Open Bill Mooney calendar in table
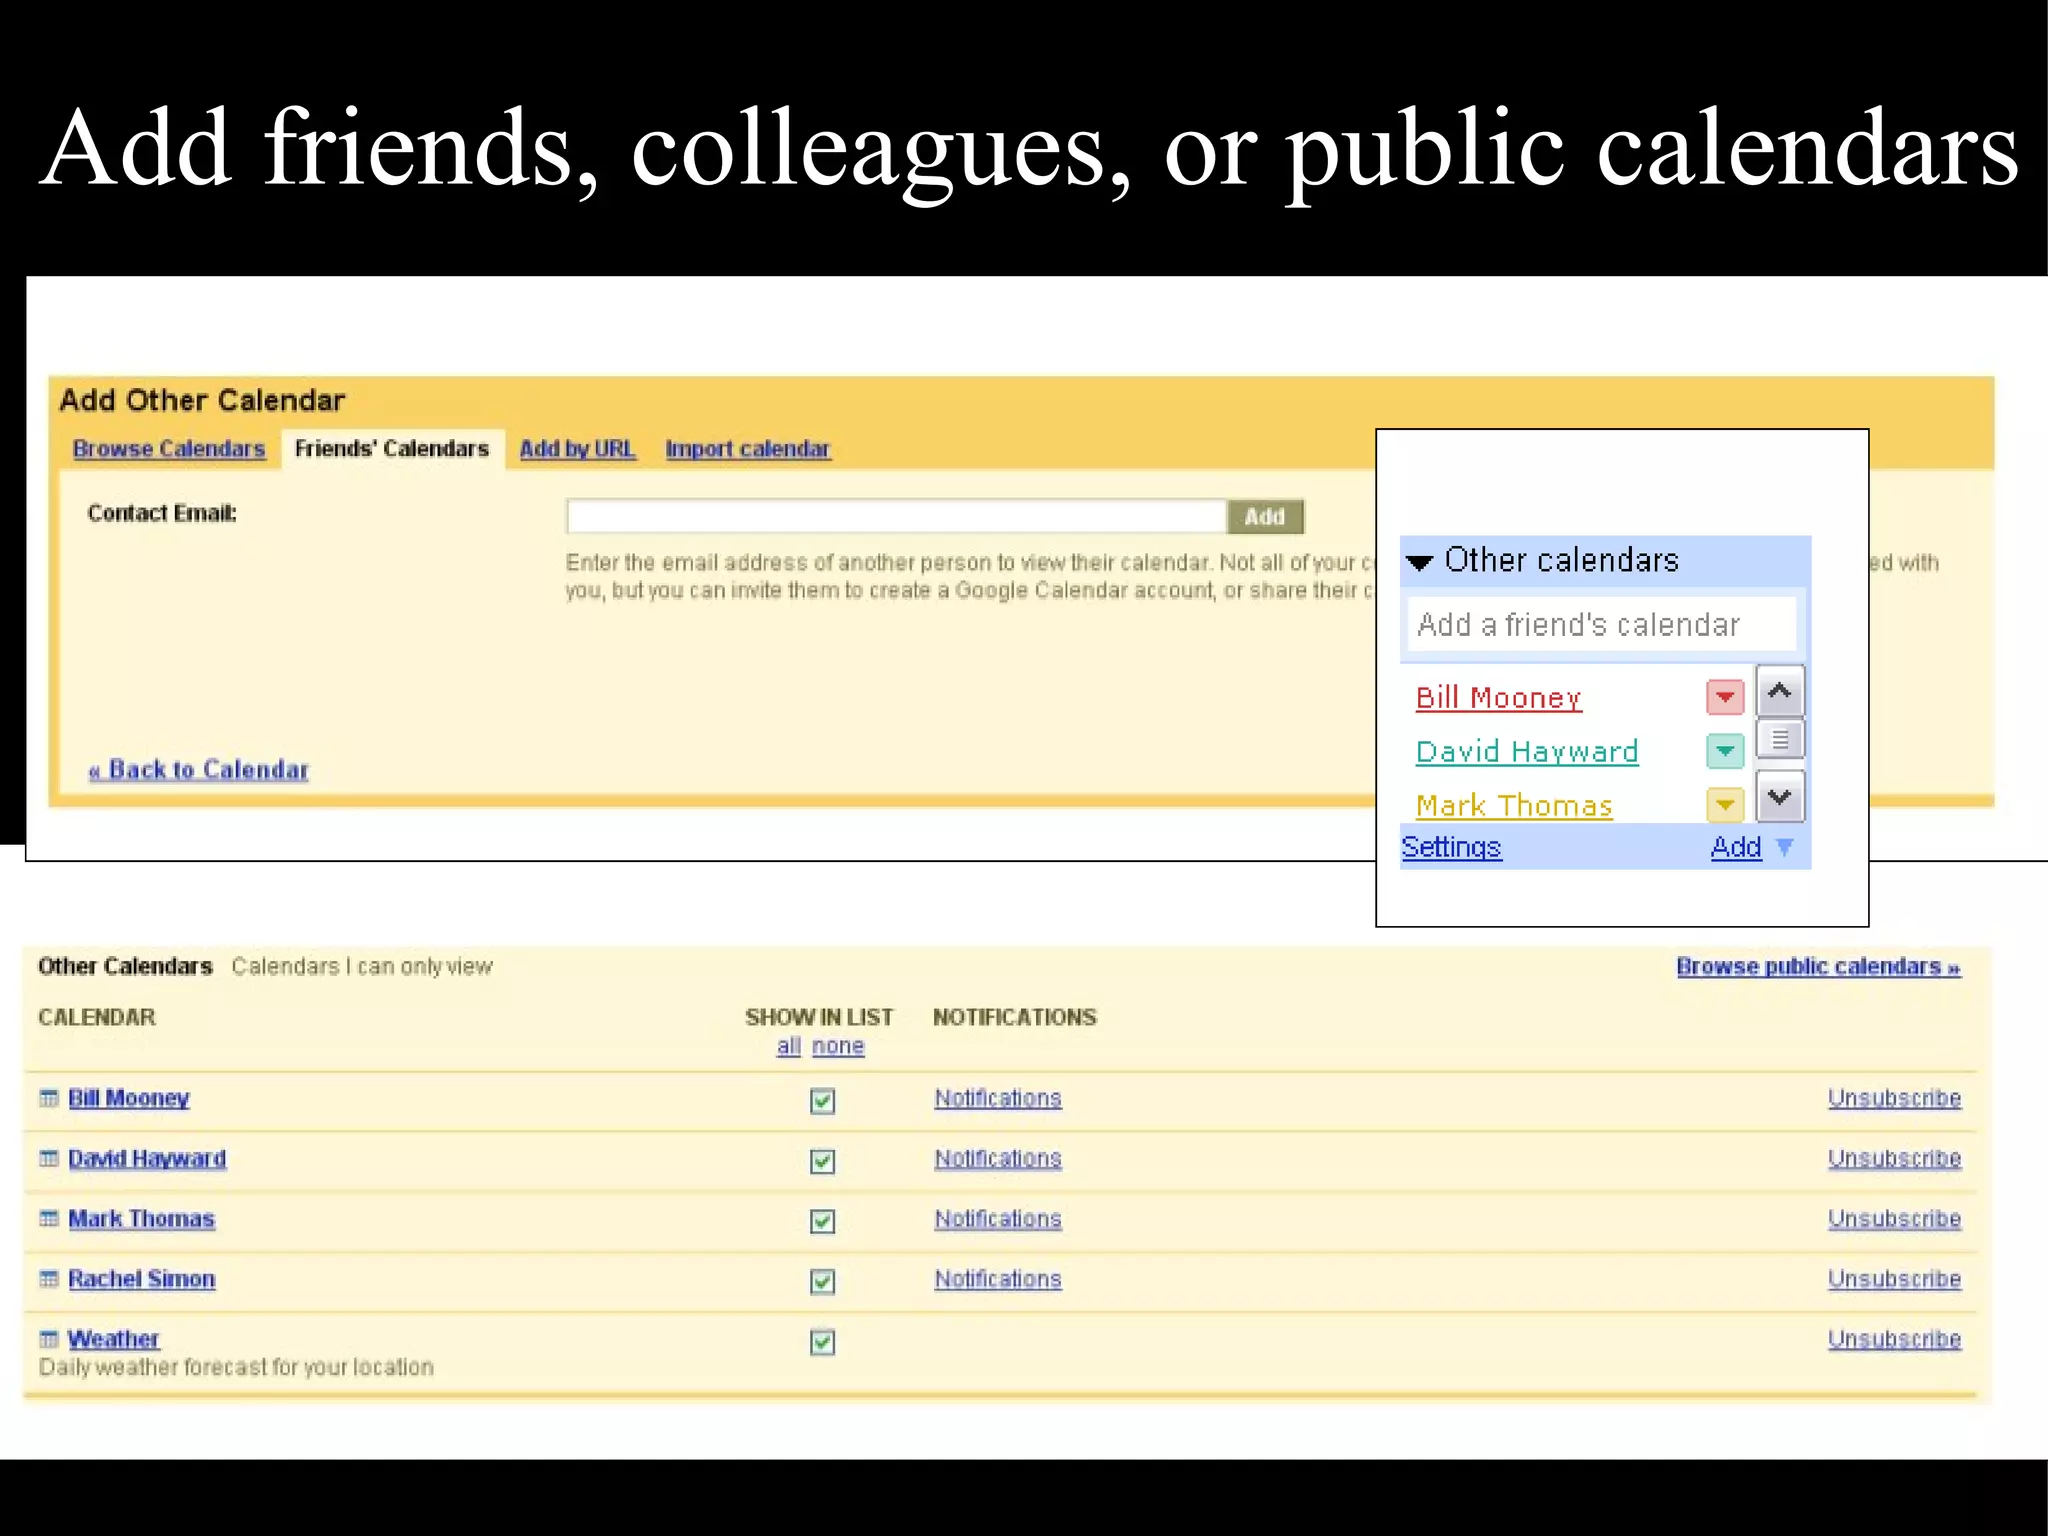 pyautogui.click(x=129, y=1098)
